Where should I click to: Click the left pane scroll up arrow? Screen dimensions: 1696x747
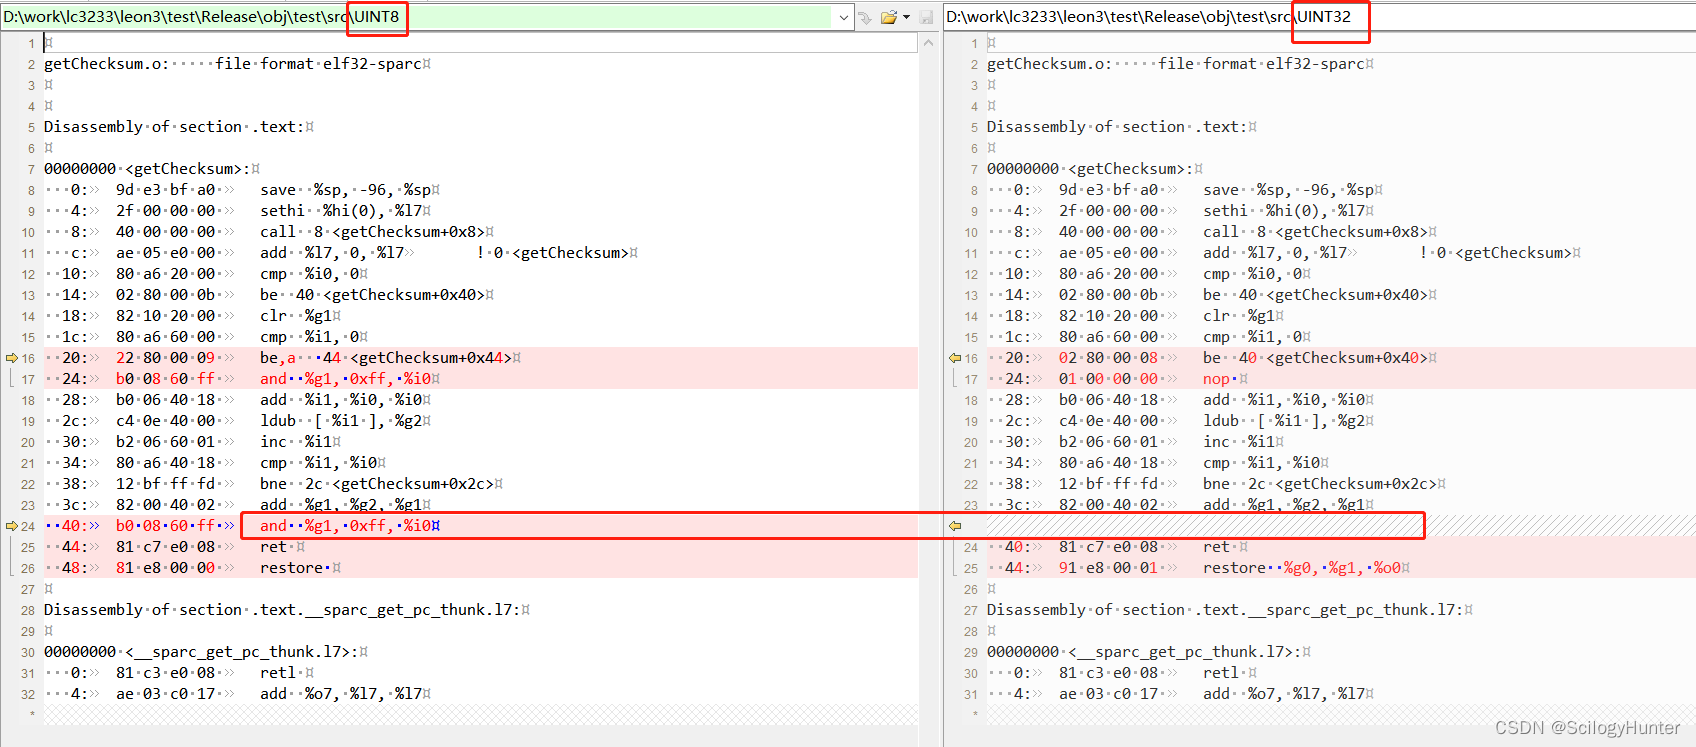click(928, 43)
